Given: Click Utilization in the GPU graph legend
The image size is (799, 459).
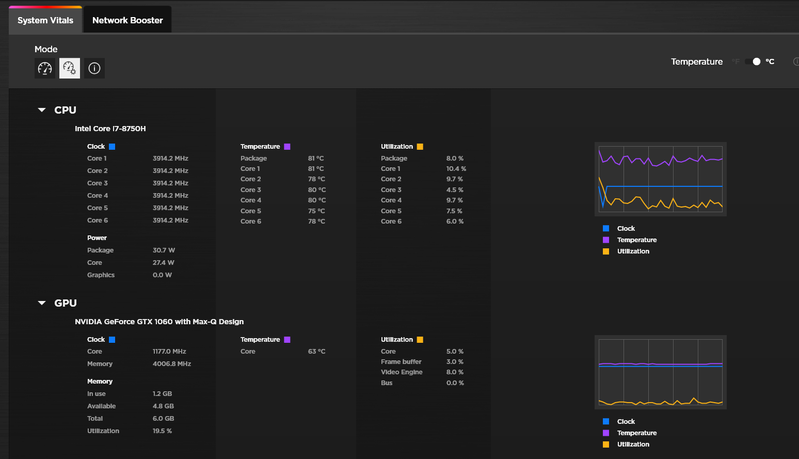Looking at the screenshot, I should pos(633,444).
